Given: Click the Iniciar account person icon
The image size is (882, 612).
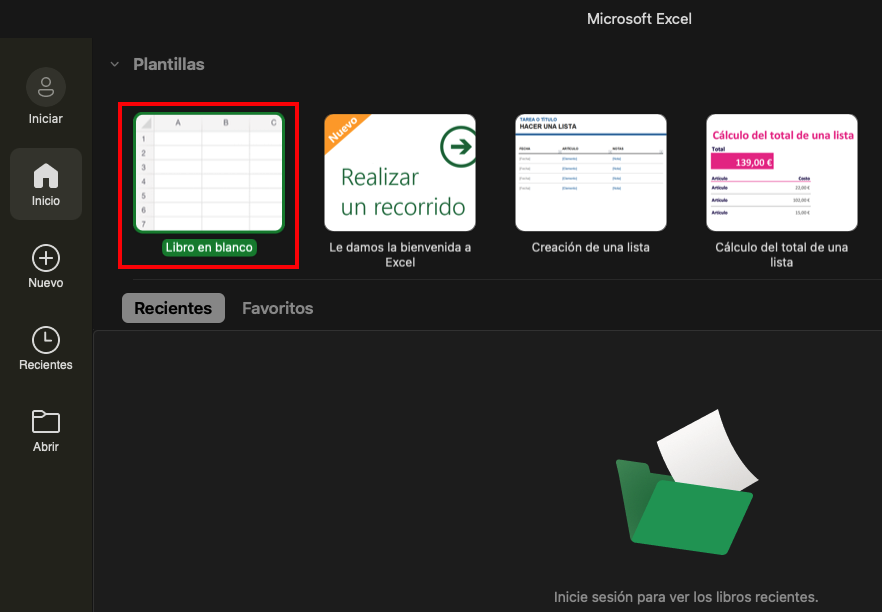Looking at the screenshot, I should point(45,88).
